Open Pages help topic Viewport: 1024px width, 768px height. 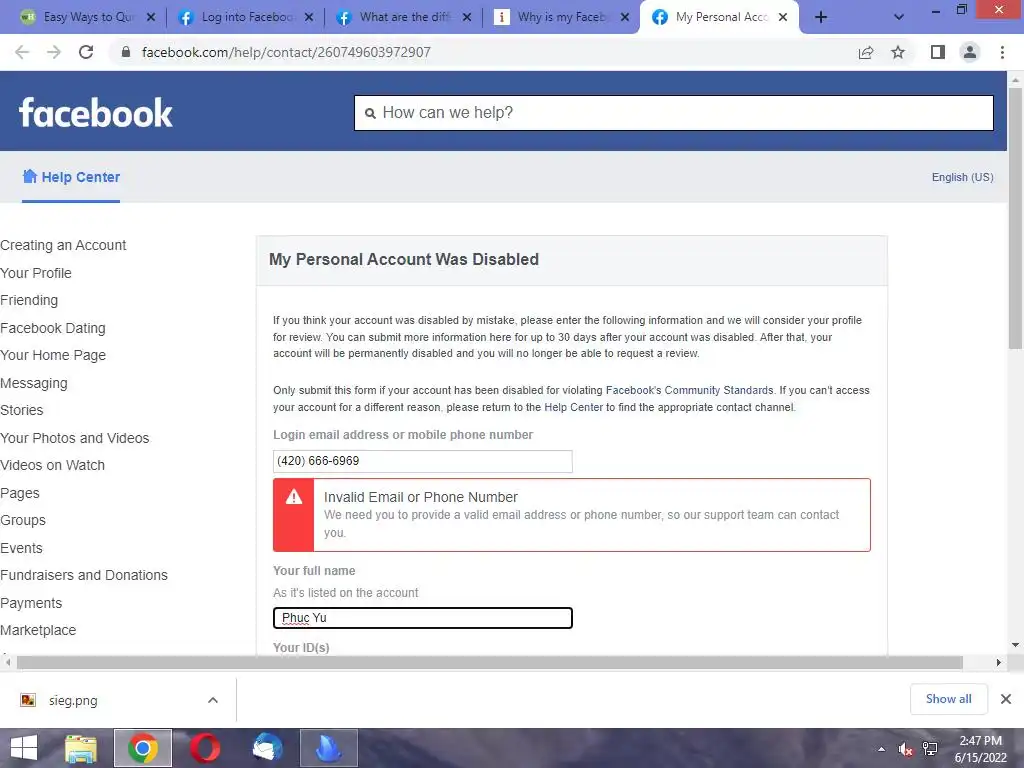point(20,493)
